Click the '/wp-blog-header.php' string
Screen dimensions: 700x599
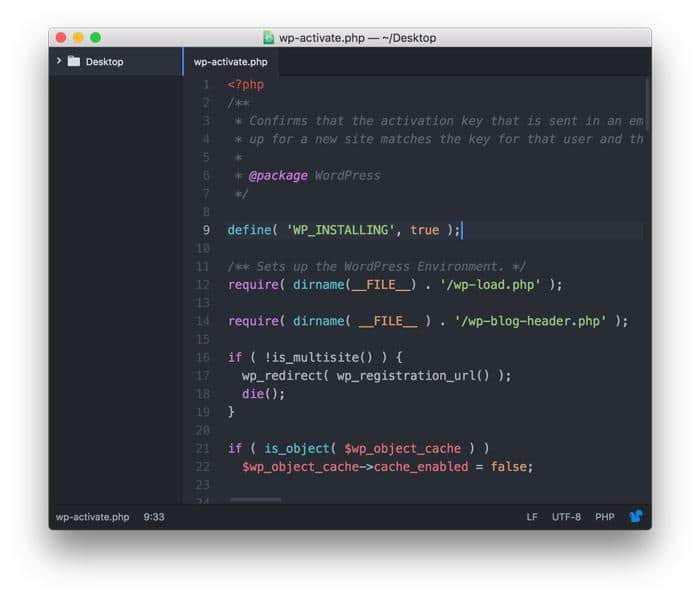tap(530, 321)
